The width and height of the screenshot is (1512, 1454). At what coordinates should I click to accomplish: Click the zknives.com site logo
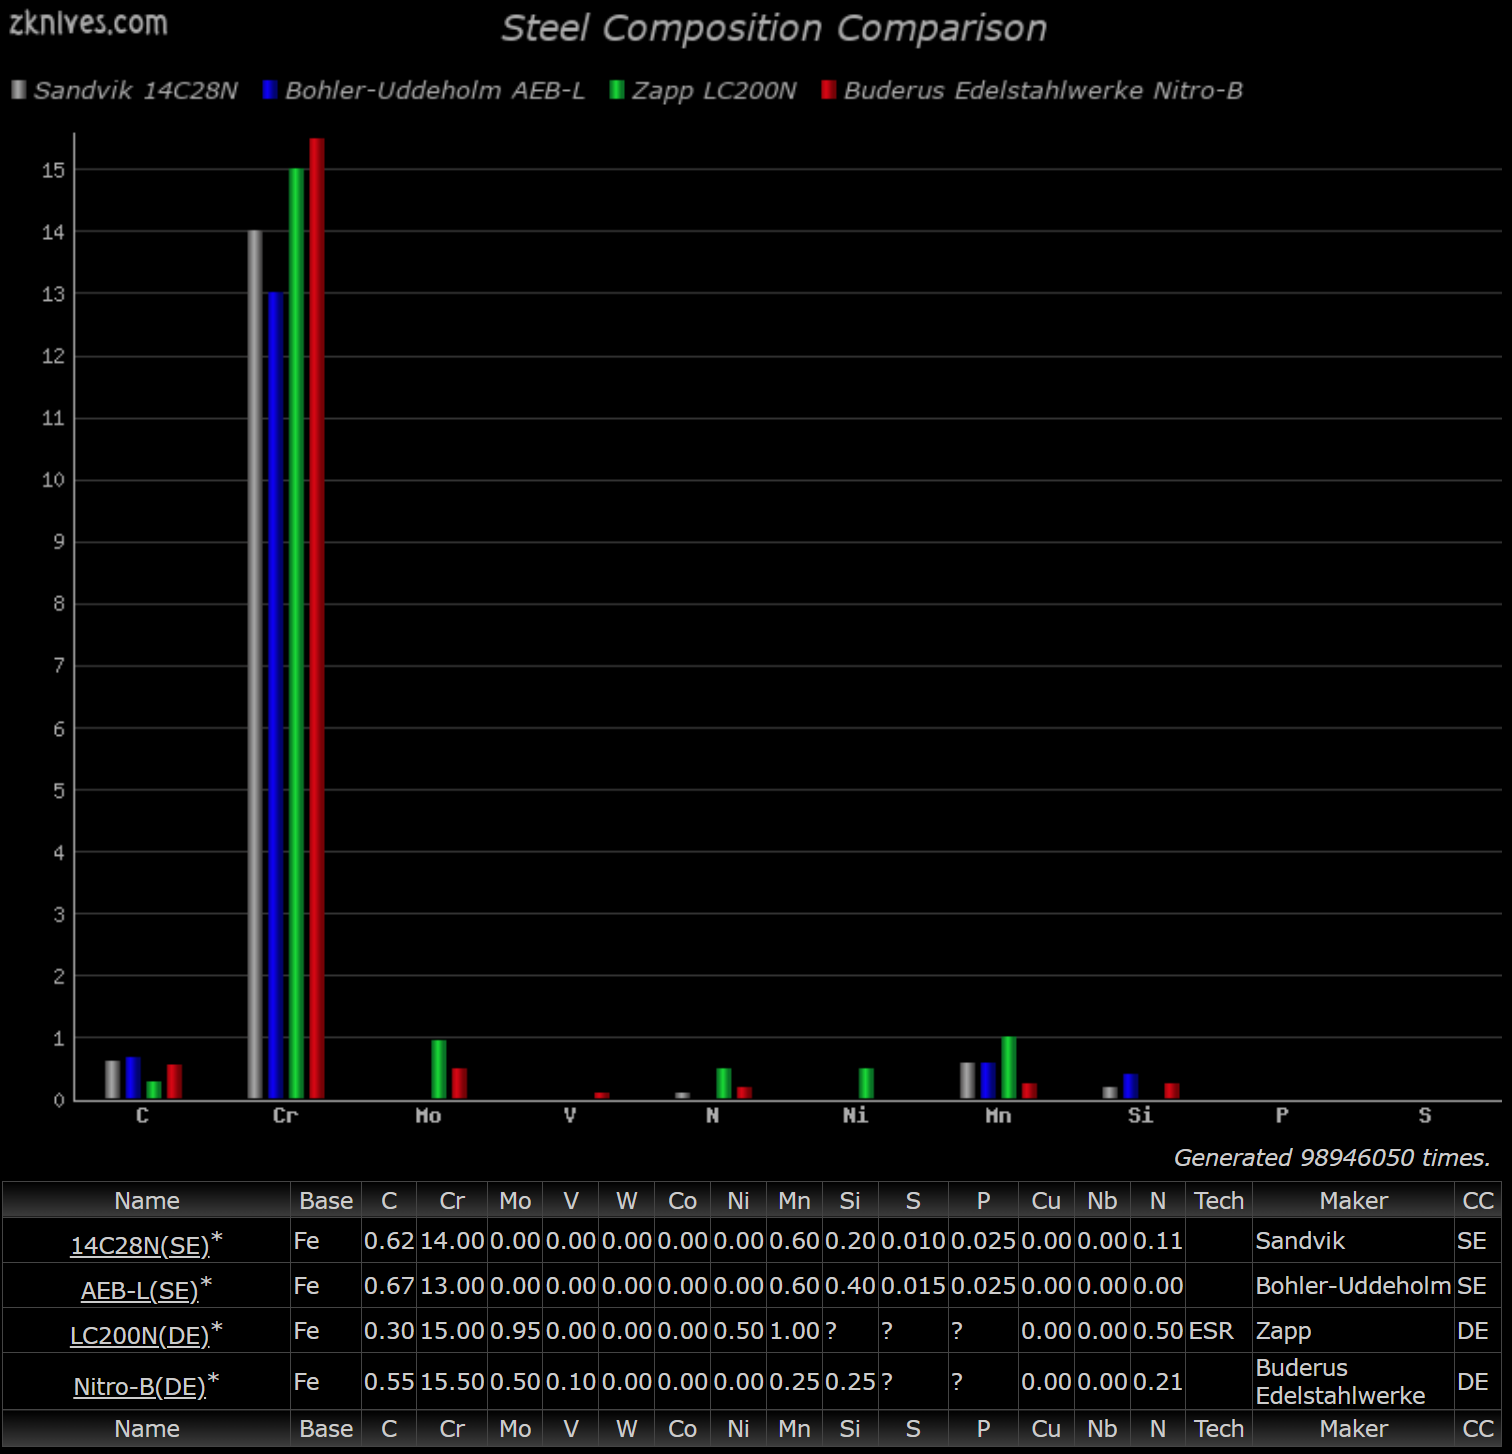click(x=88, y=23)
